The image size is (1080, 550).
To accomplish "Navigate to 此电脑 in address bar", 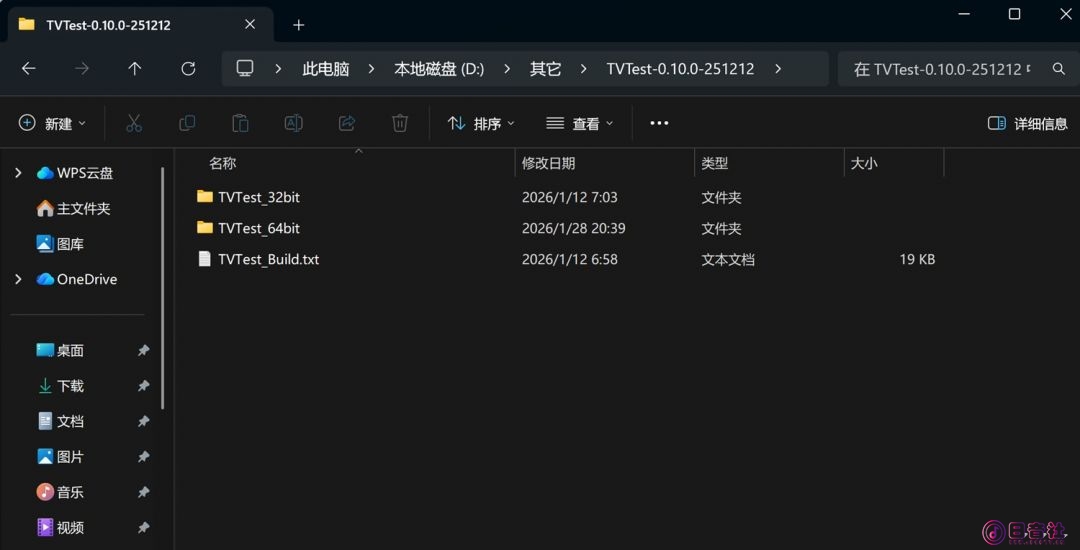I will point(326,69).
